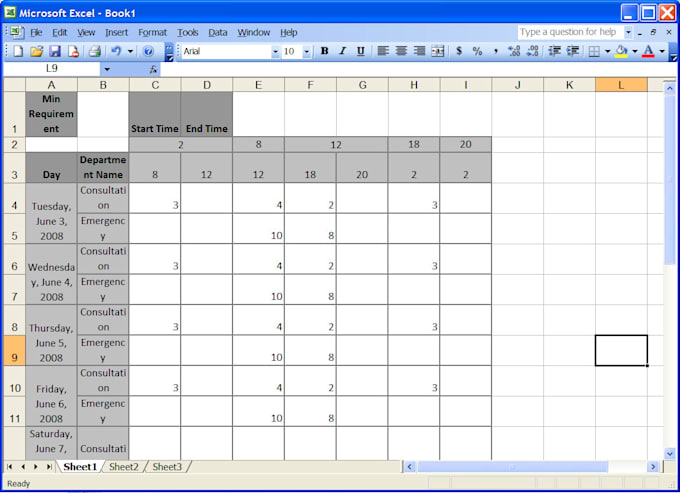Undo the last action
The image size is (680, 493).
coord(116,51)
